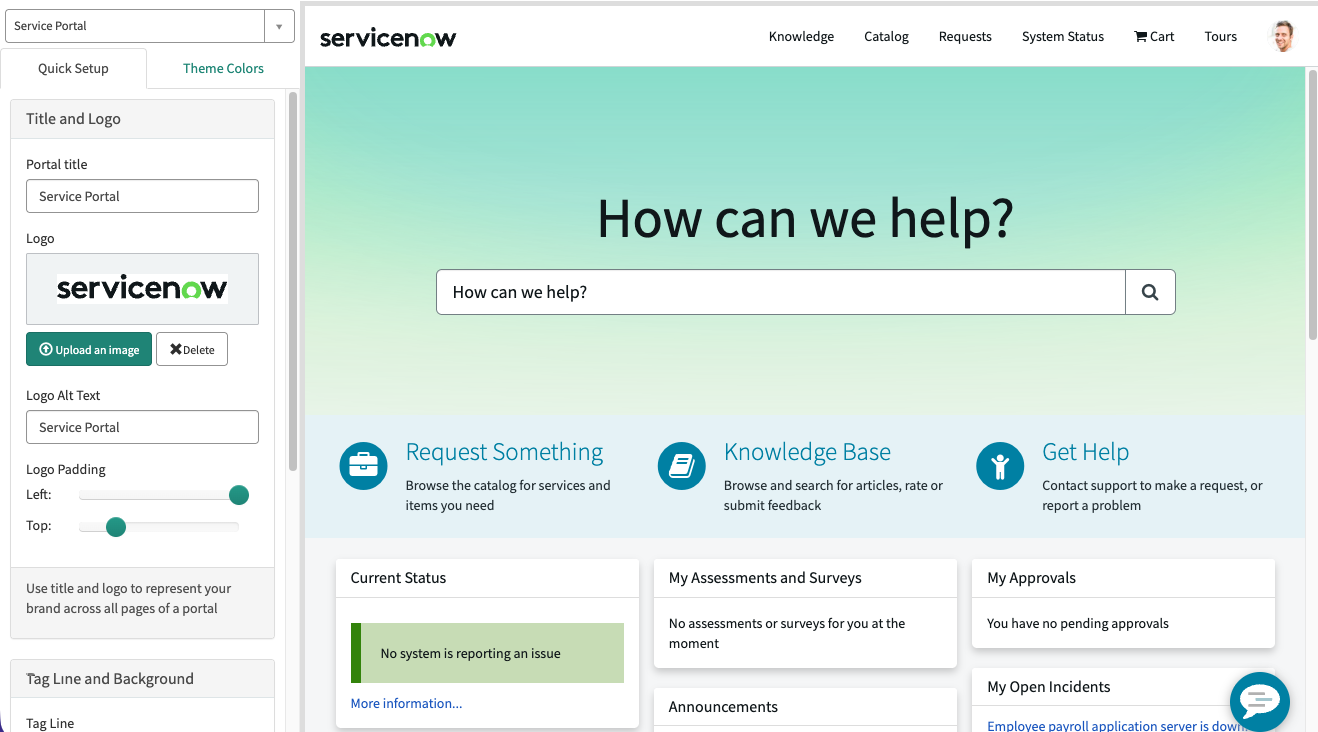
Task: Switch to the Theme Colors tab
Action: pos(223,68)
